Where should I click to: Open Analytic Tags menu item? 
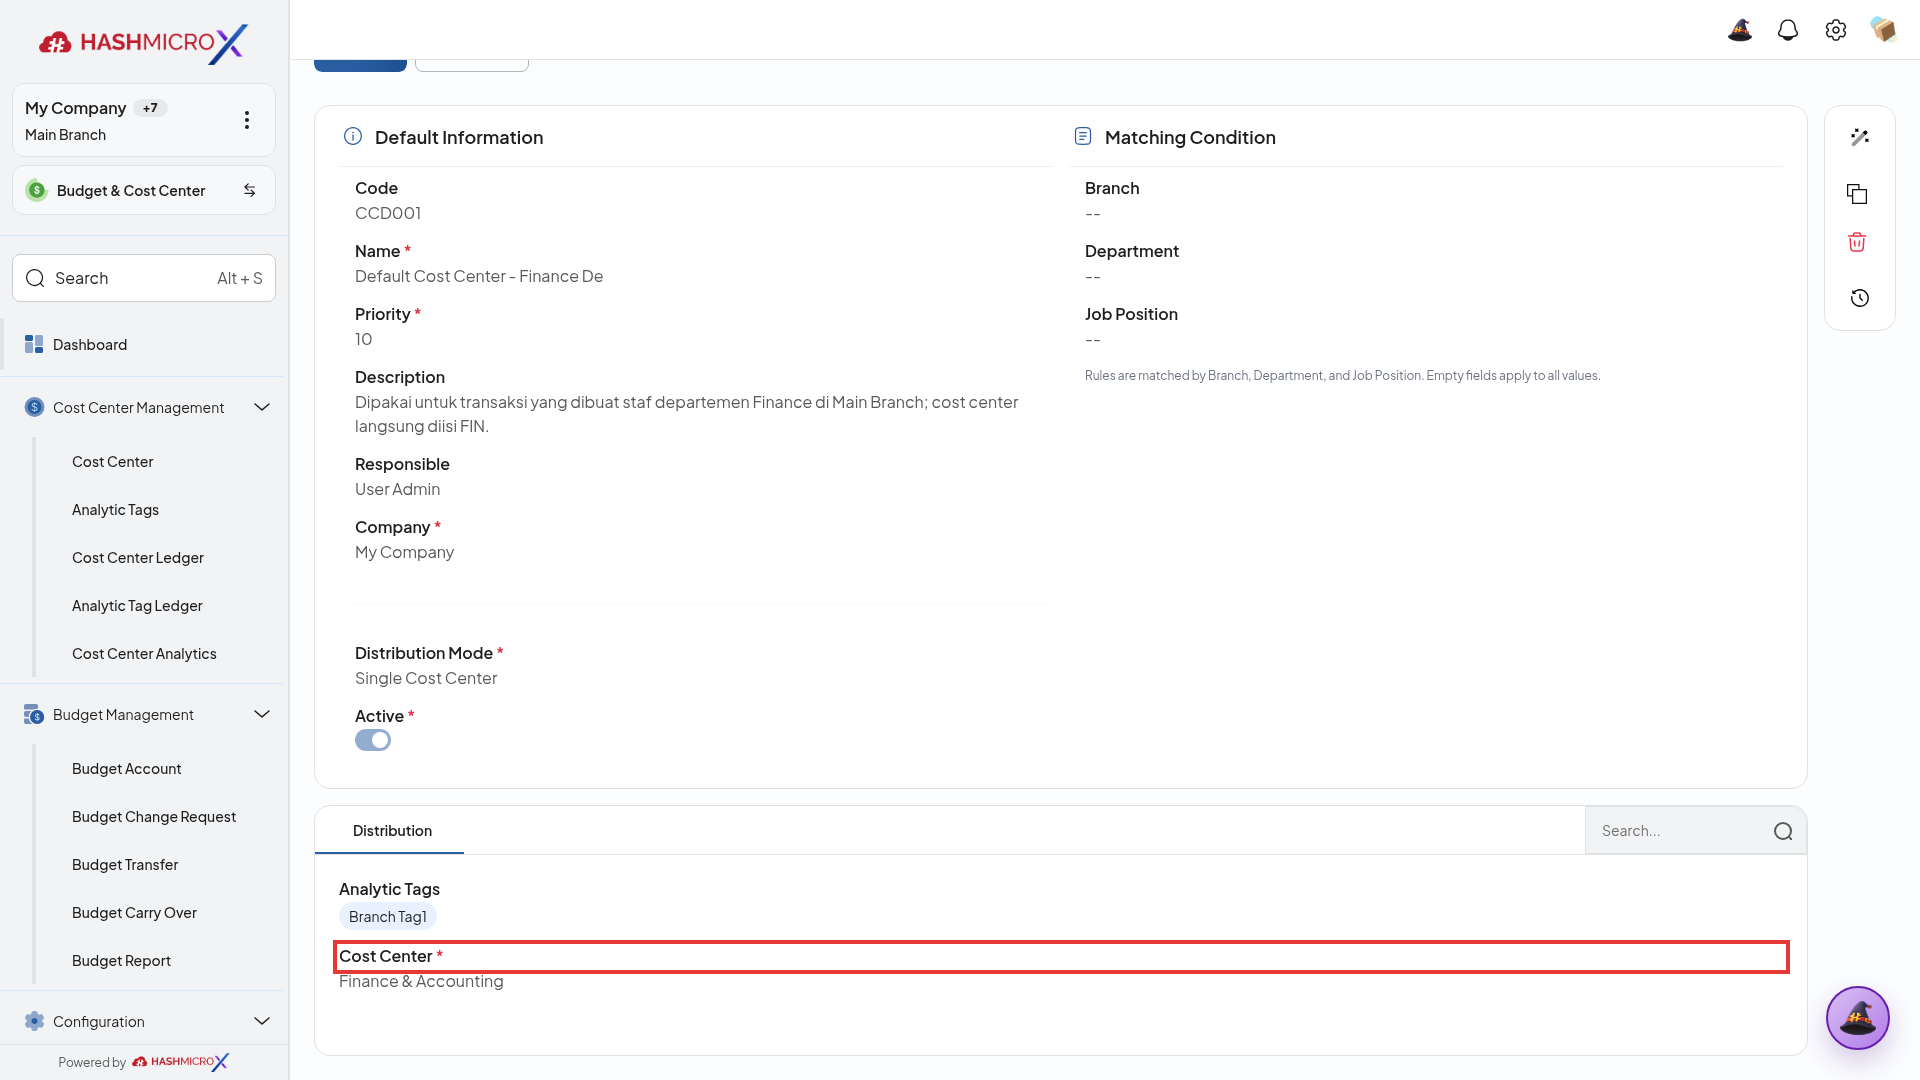click(115, 510)
